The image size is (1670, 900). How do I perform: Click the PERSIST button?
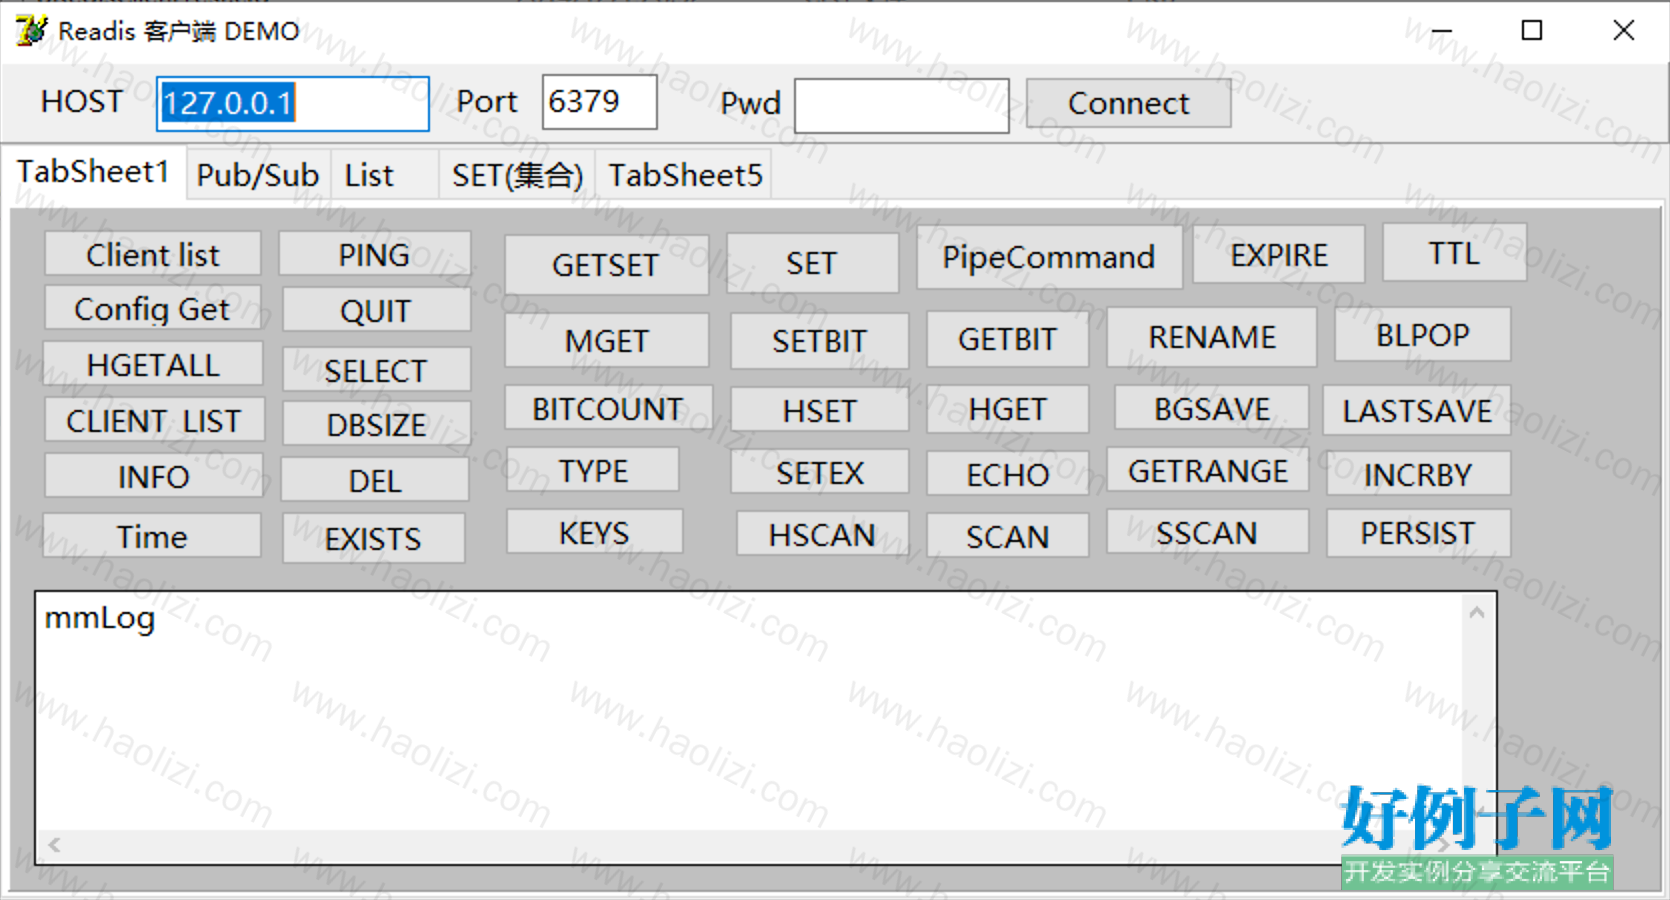[1418, 533]
